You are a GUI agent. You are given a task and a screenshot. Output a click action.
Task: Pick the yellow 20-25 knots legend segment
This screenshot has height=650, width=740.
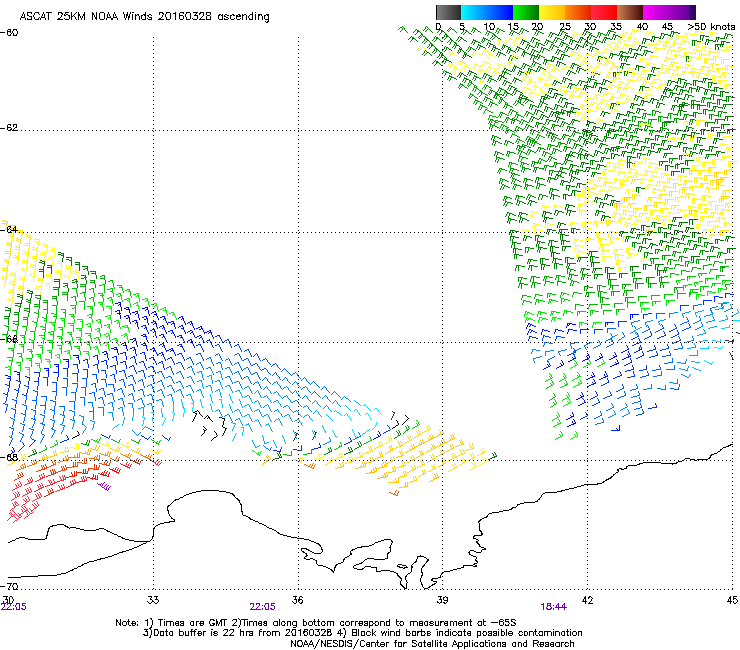(552, 12)
